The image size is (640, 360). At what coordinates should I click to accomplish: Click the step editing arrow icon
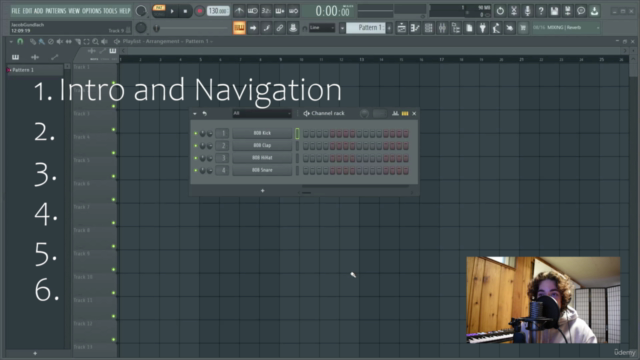253,28
